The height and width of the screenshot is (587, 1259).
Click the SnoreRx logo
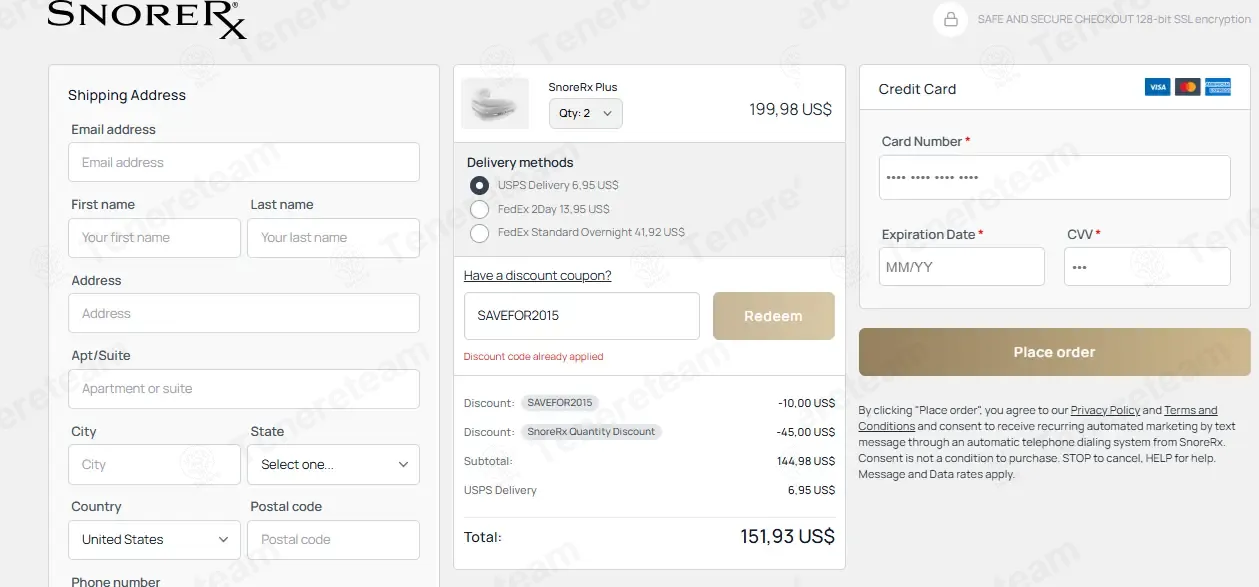147,19
